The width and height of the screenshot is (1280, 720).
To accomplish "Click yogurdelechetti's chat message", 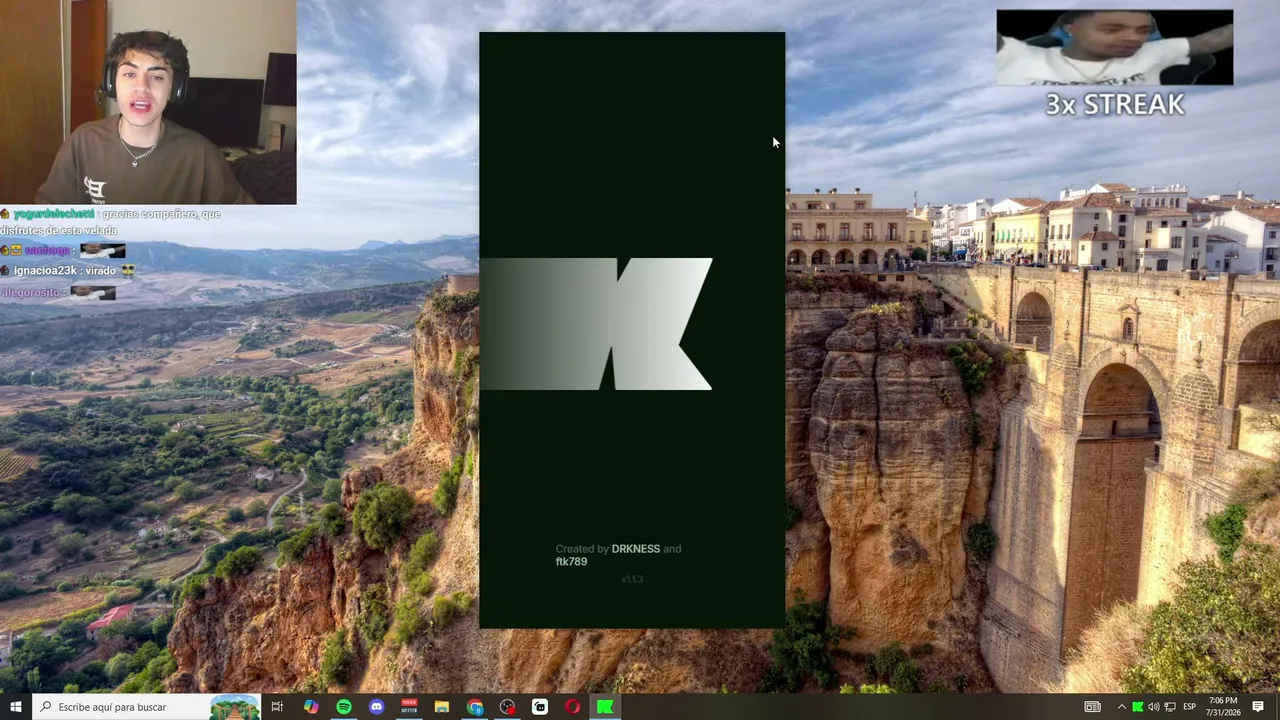I will click(110, 222).
